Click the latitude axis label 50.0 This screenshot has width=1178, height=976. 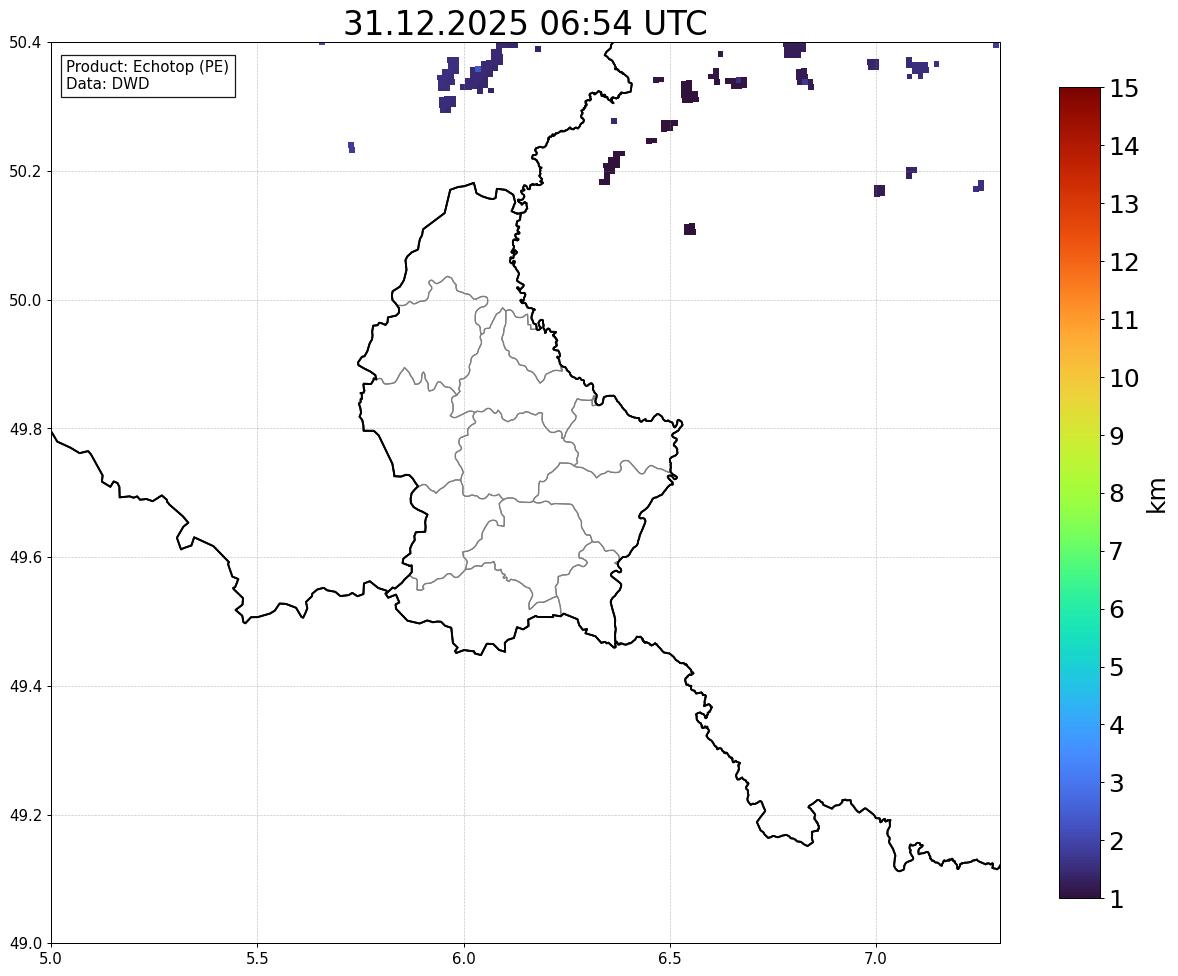click(25, 301)
